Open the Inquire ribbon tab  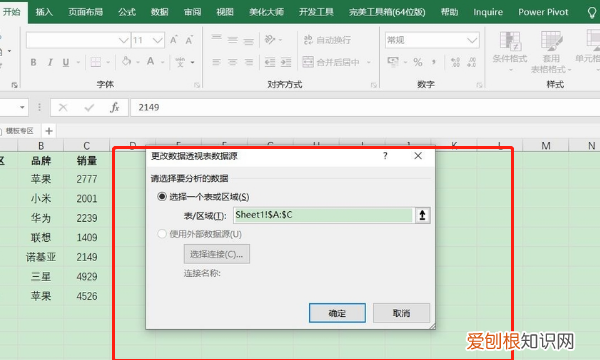click(x=488, y=12)
